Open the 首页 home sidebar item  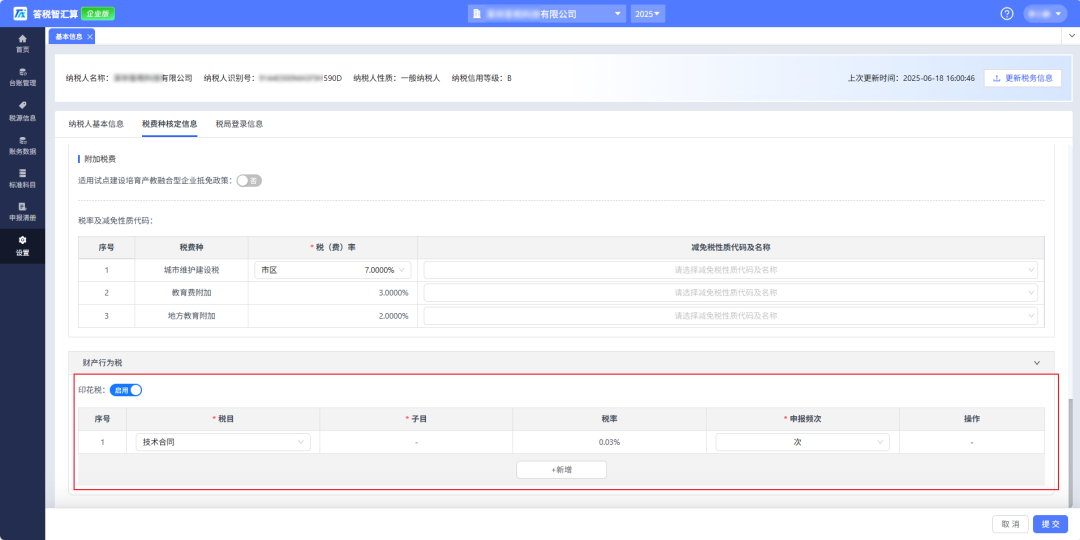click(22, 43)
